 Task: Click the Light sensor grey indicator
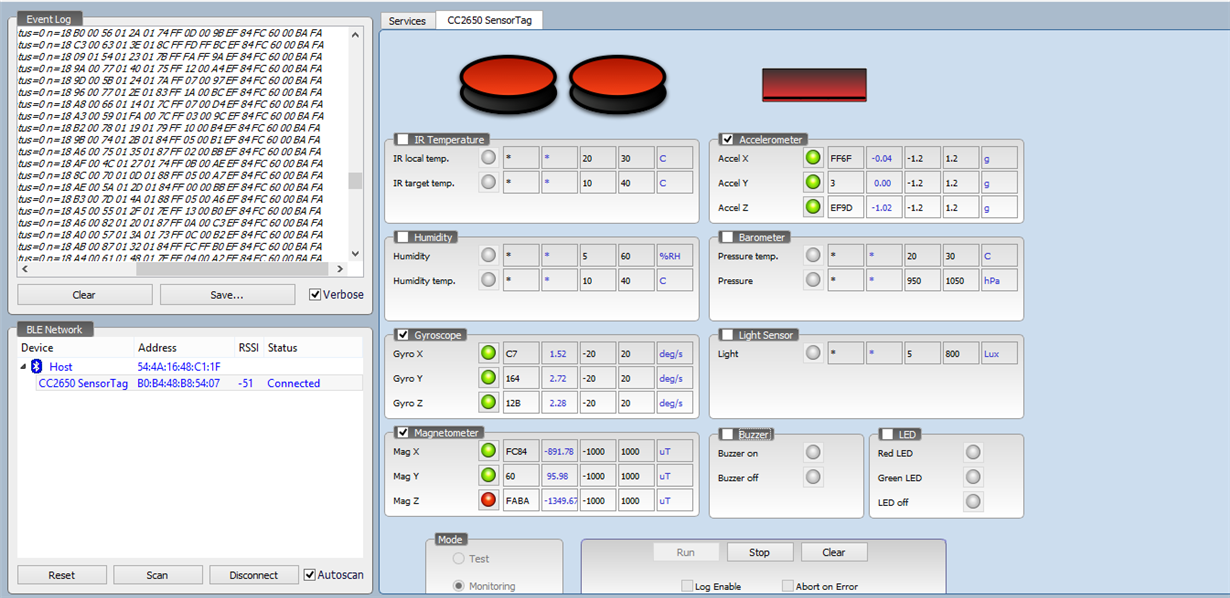pos(813,353)
